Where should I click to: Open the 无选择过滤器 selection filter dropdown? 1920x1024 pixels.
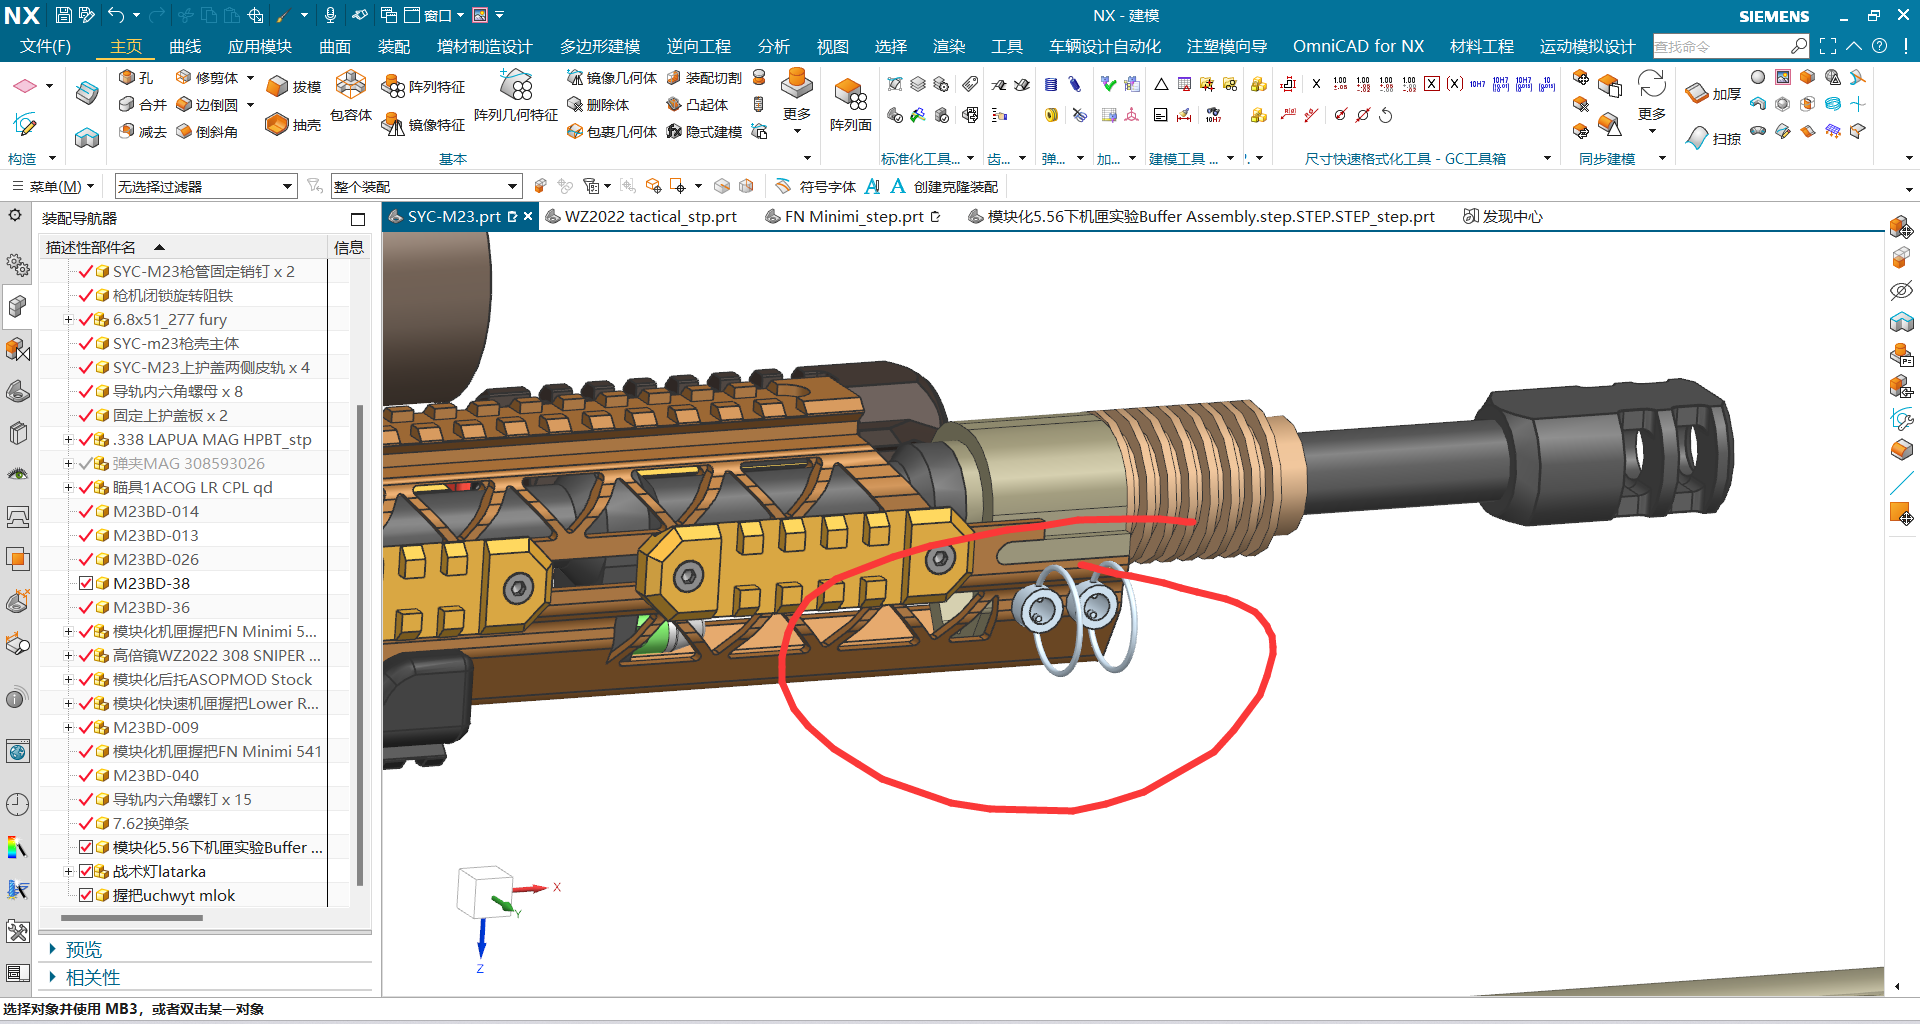[x=206, y=186]
